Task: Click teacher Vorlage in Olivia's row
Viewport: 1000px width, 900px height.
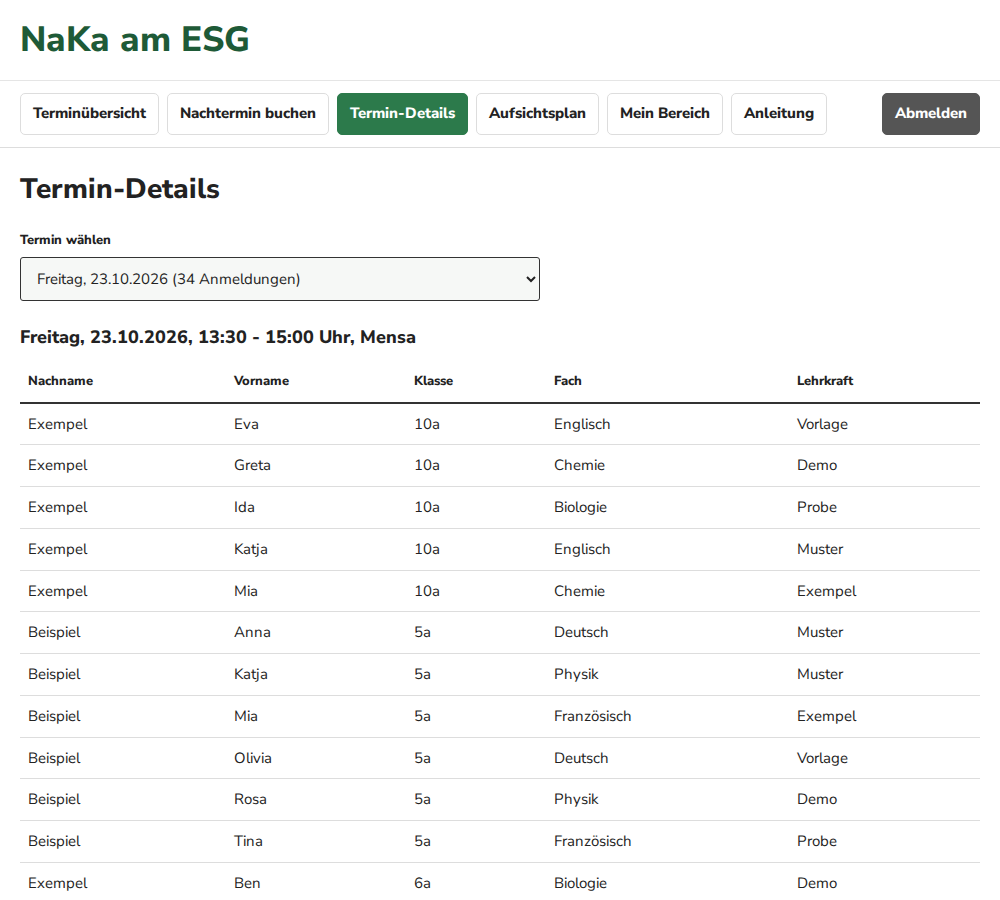Action: 822,758
